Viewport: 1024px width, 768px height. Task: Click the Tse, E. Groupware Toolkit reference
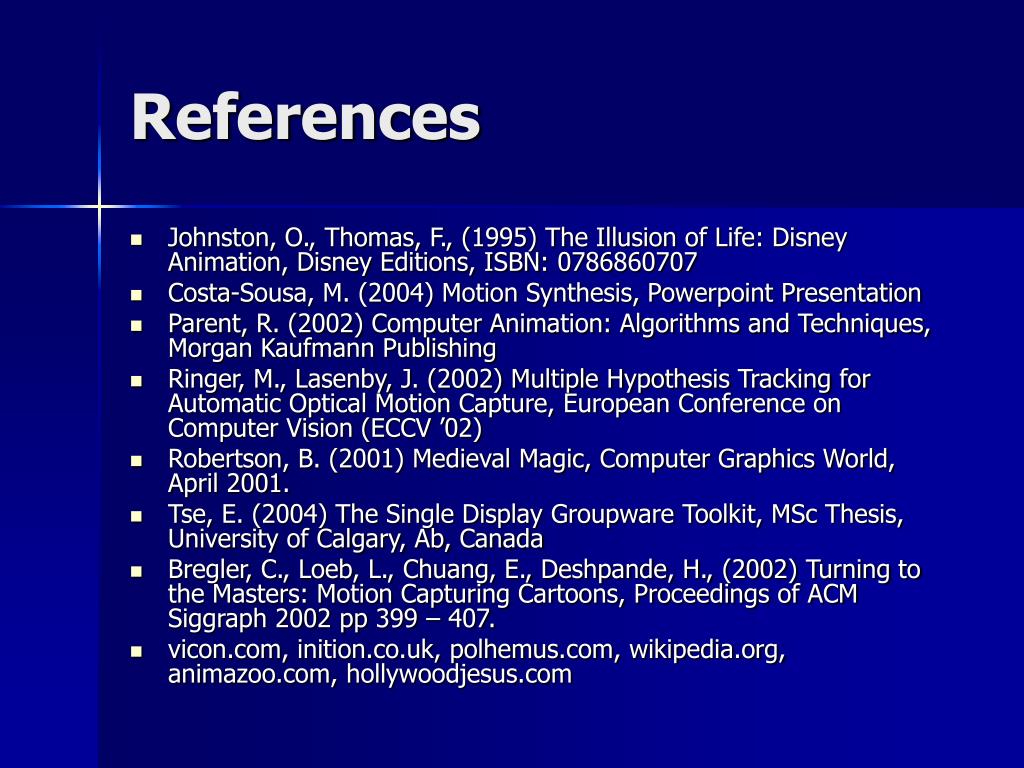pos(536,527)
